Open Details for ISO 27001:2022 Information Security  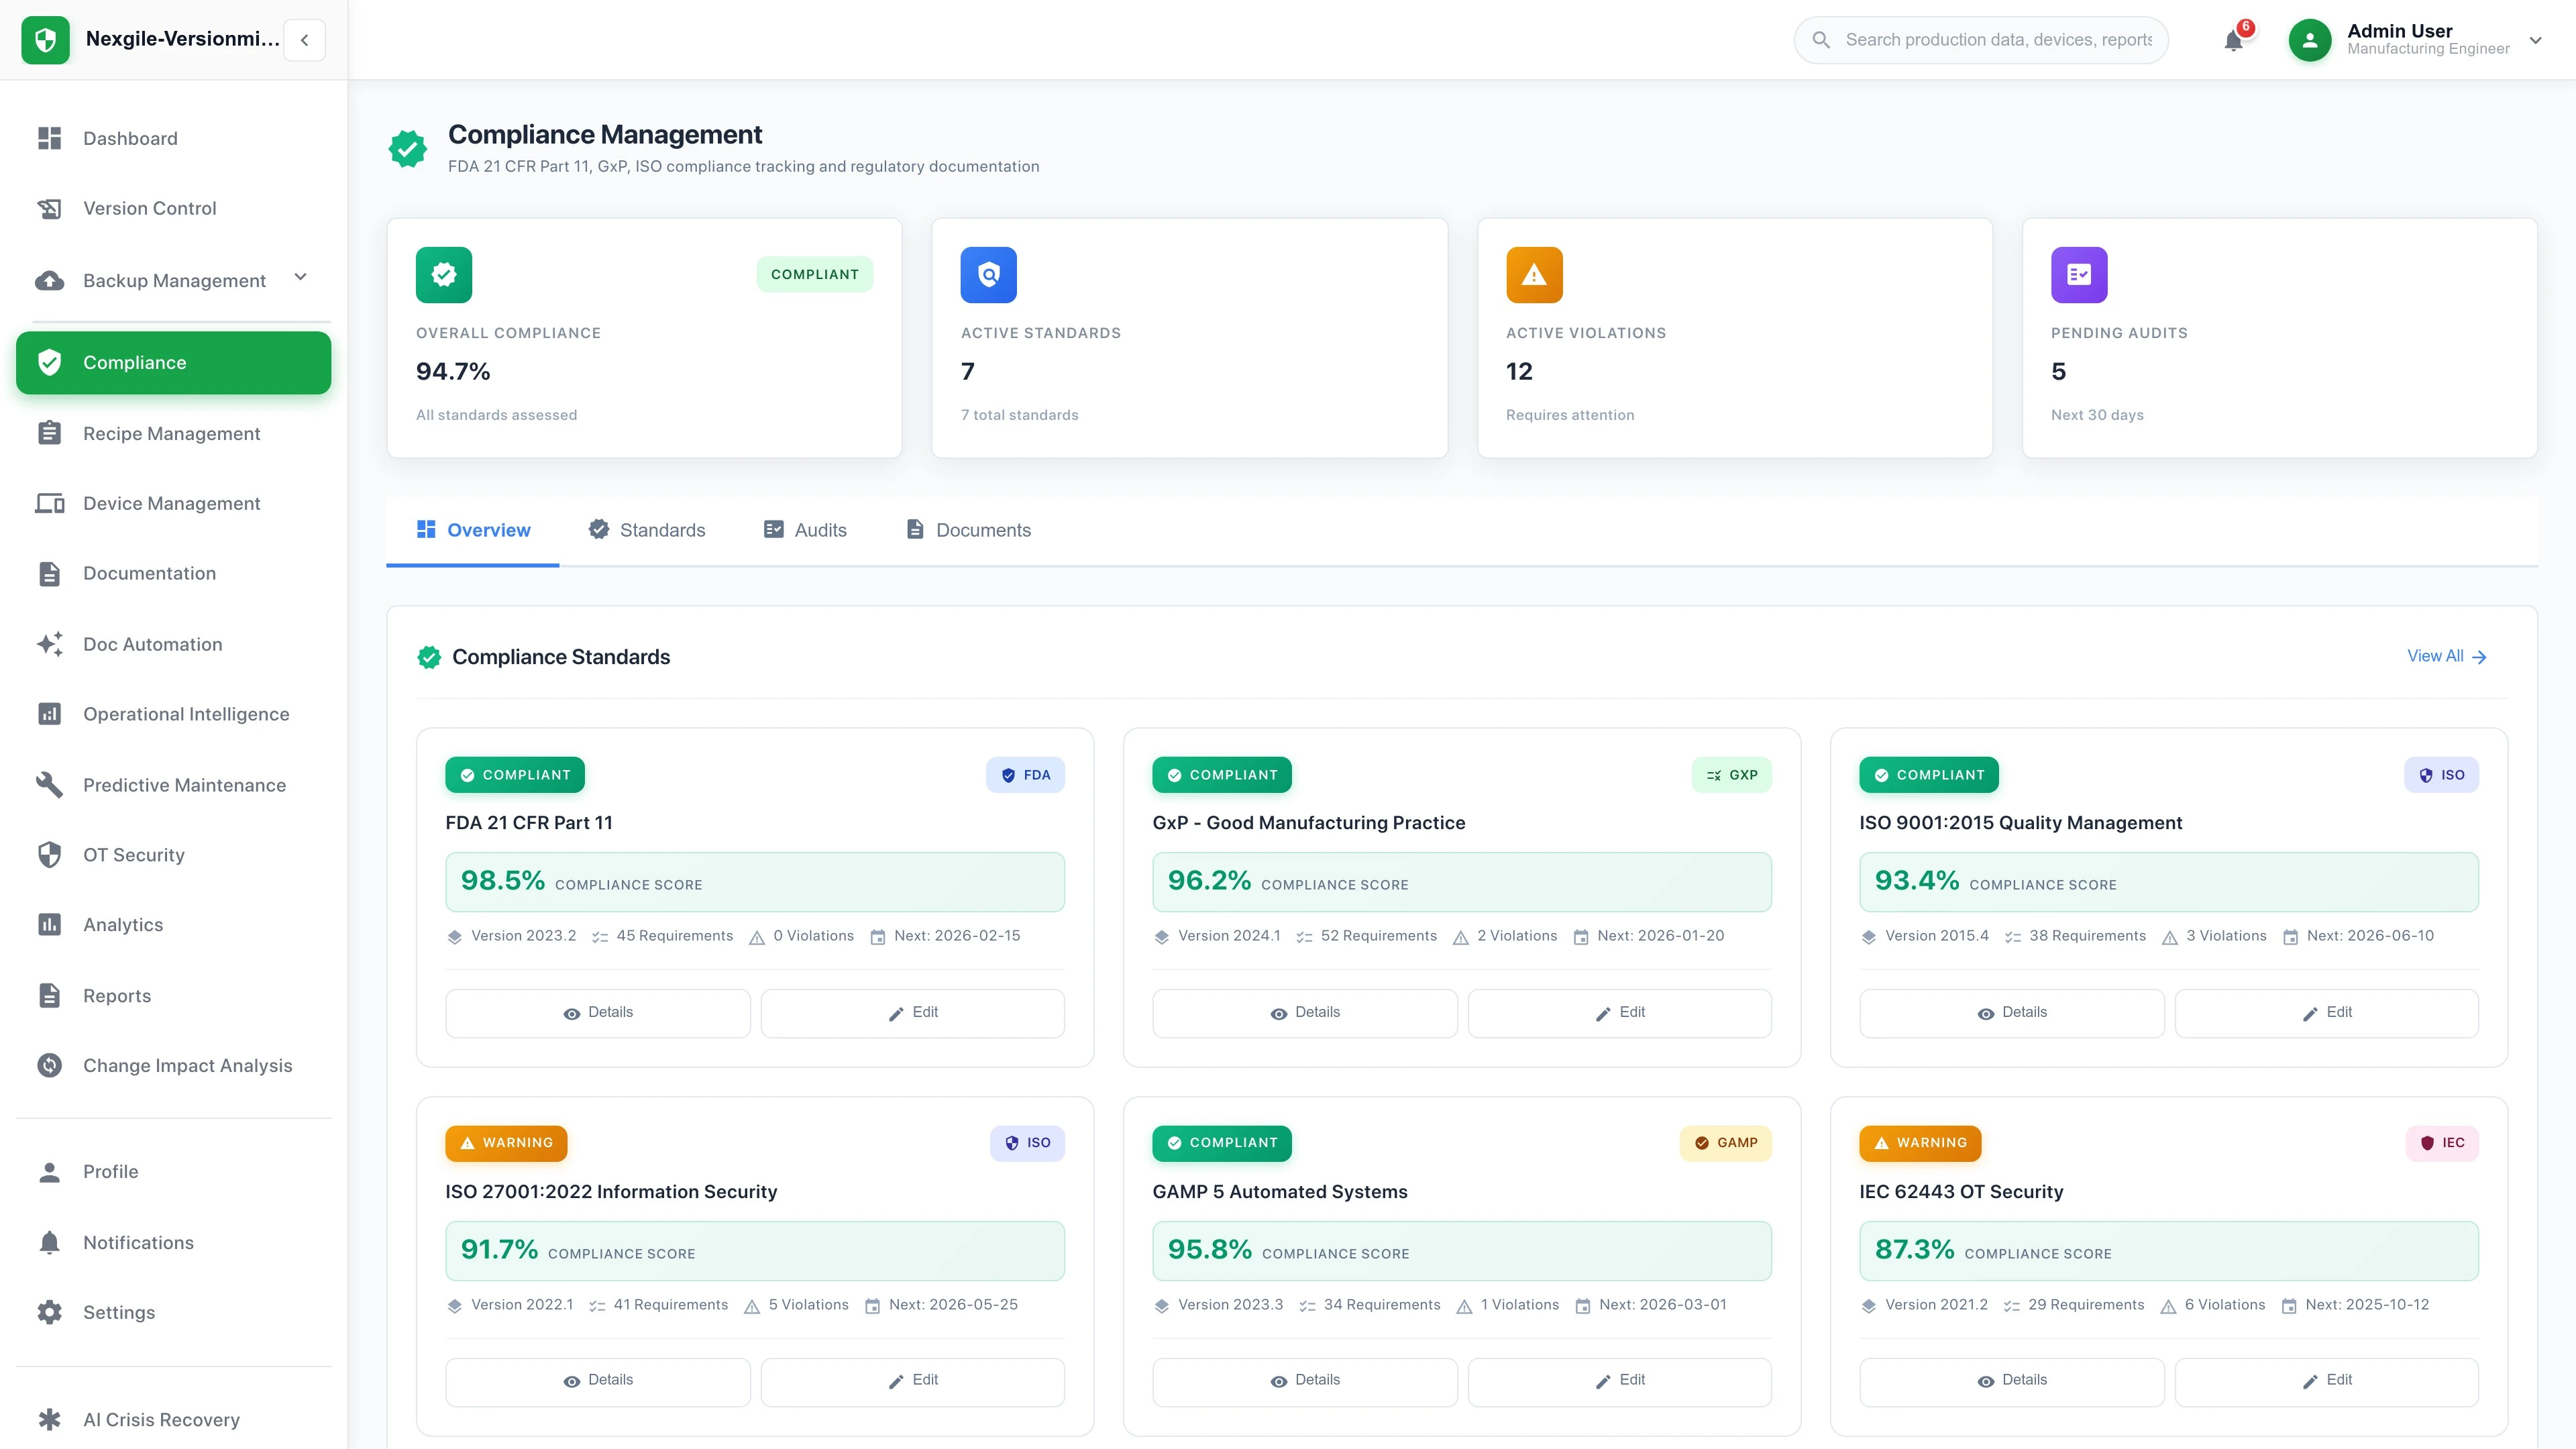(597, 1381)
